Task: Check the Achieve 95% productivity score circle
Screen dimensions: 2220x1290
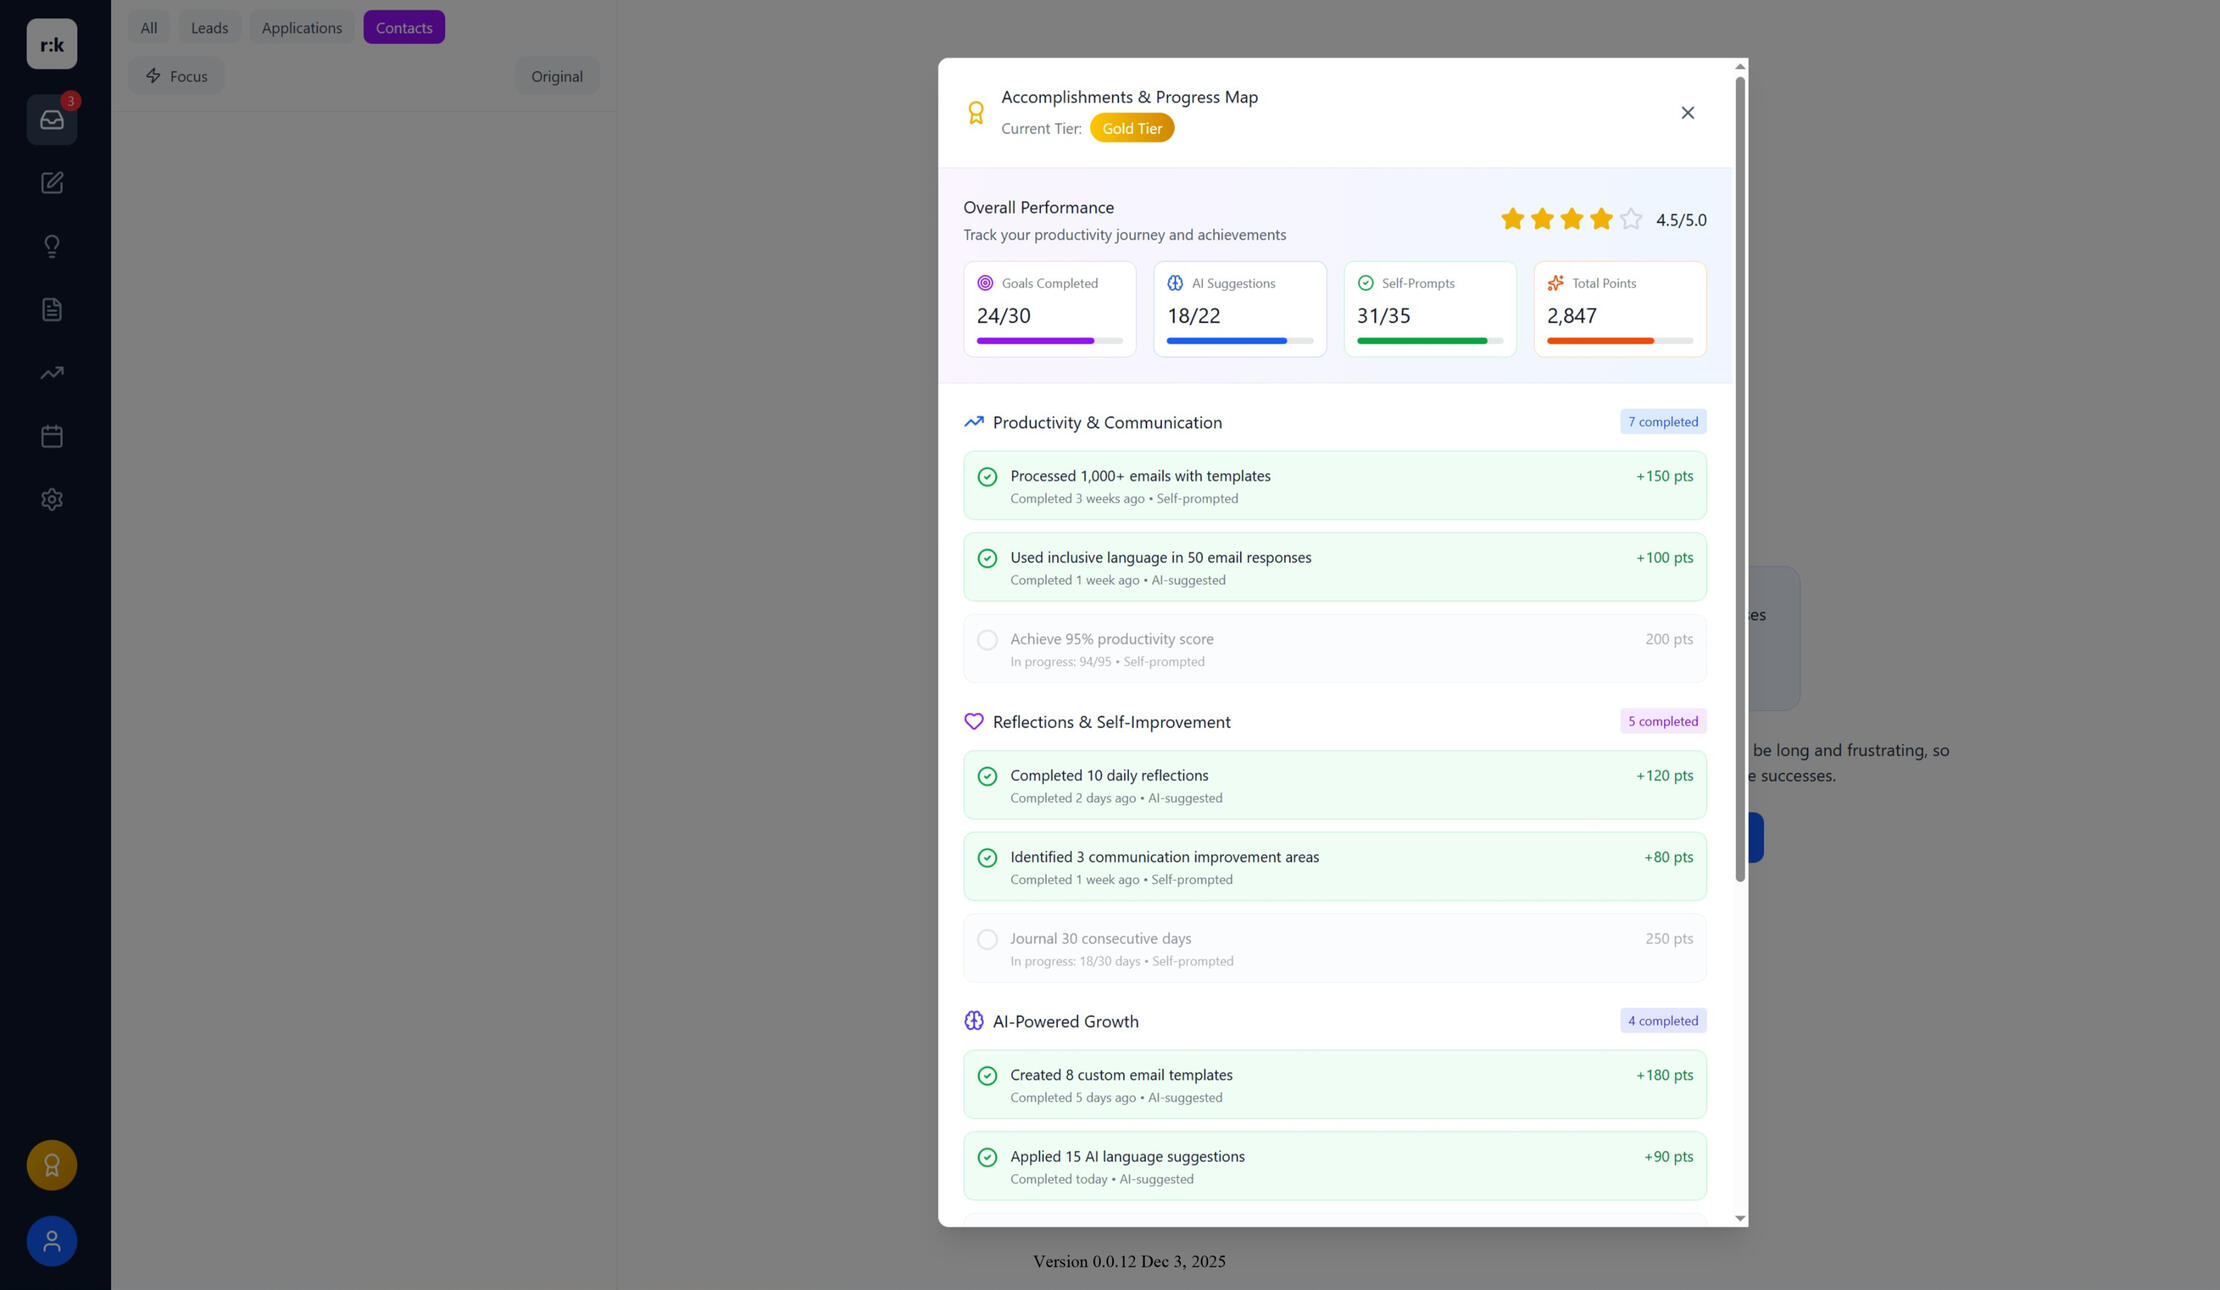Action: pyautogui.click(x=987, y=640)
